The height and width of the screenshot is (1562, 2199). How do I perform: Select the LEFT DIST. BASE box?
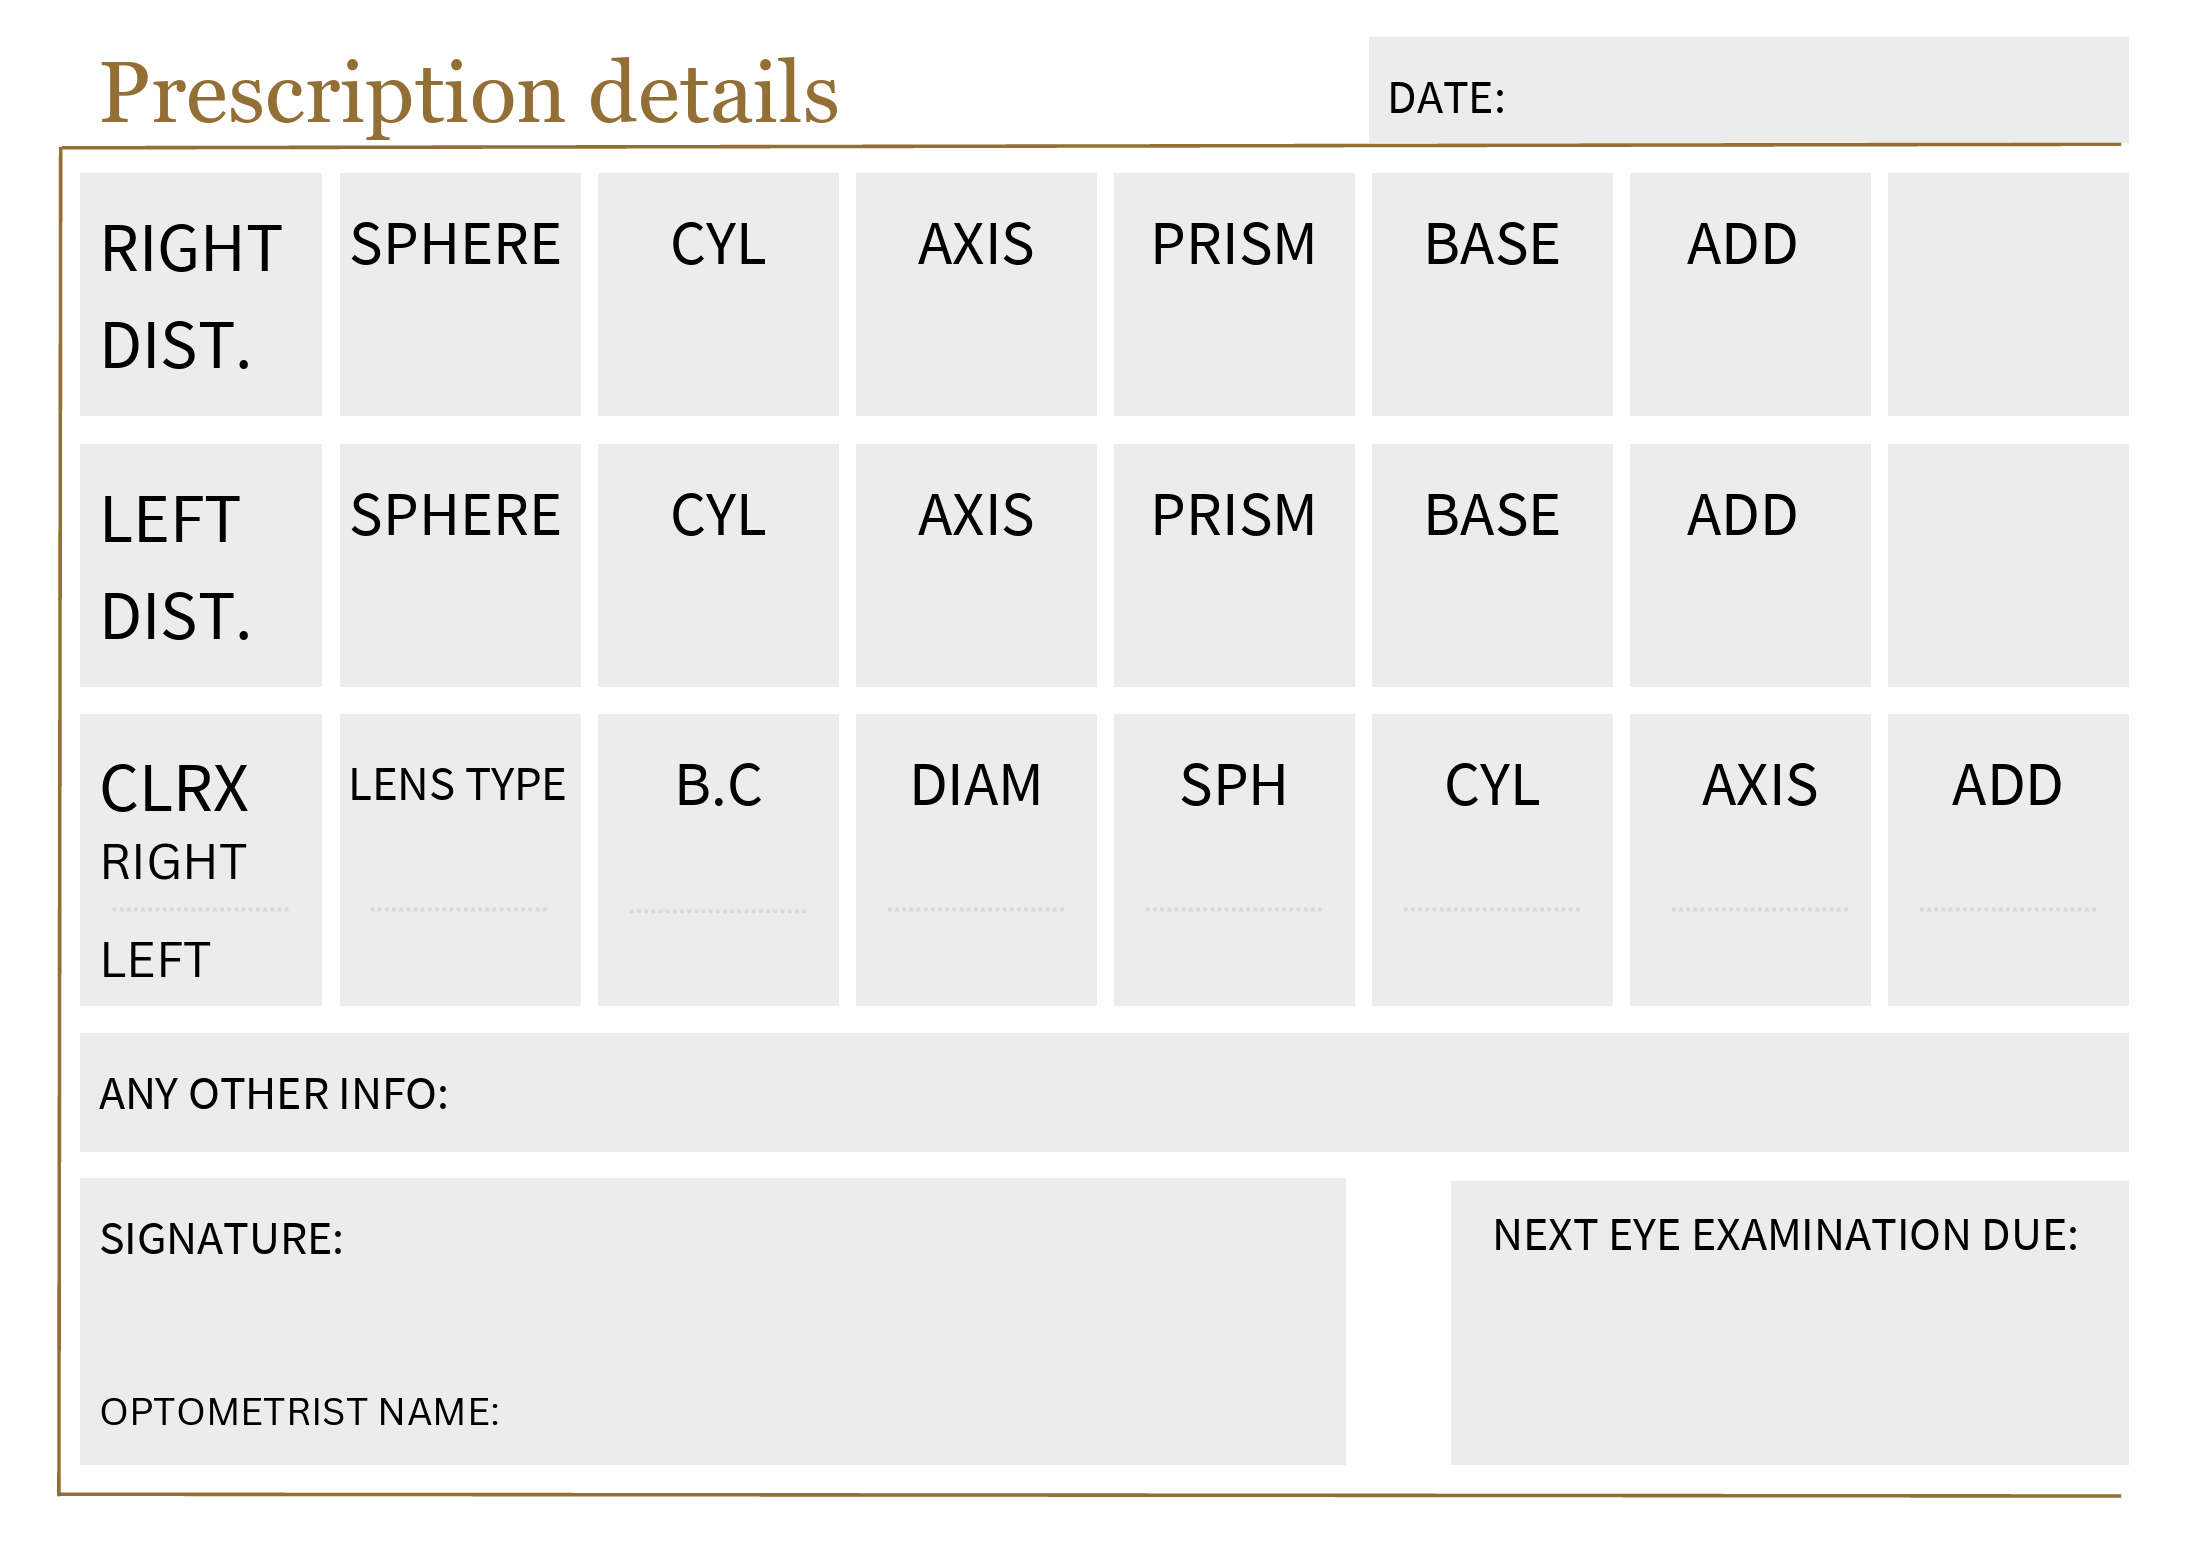point(1492,566)
